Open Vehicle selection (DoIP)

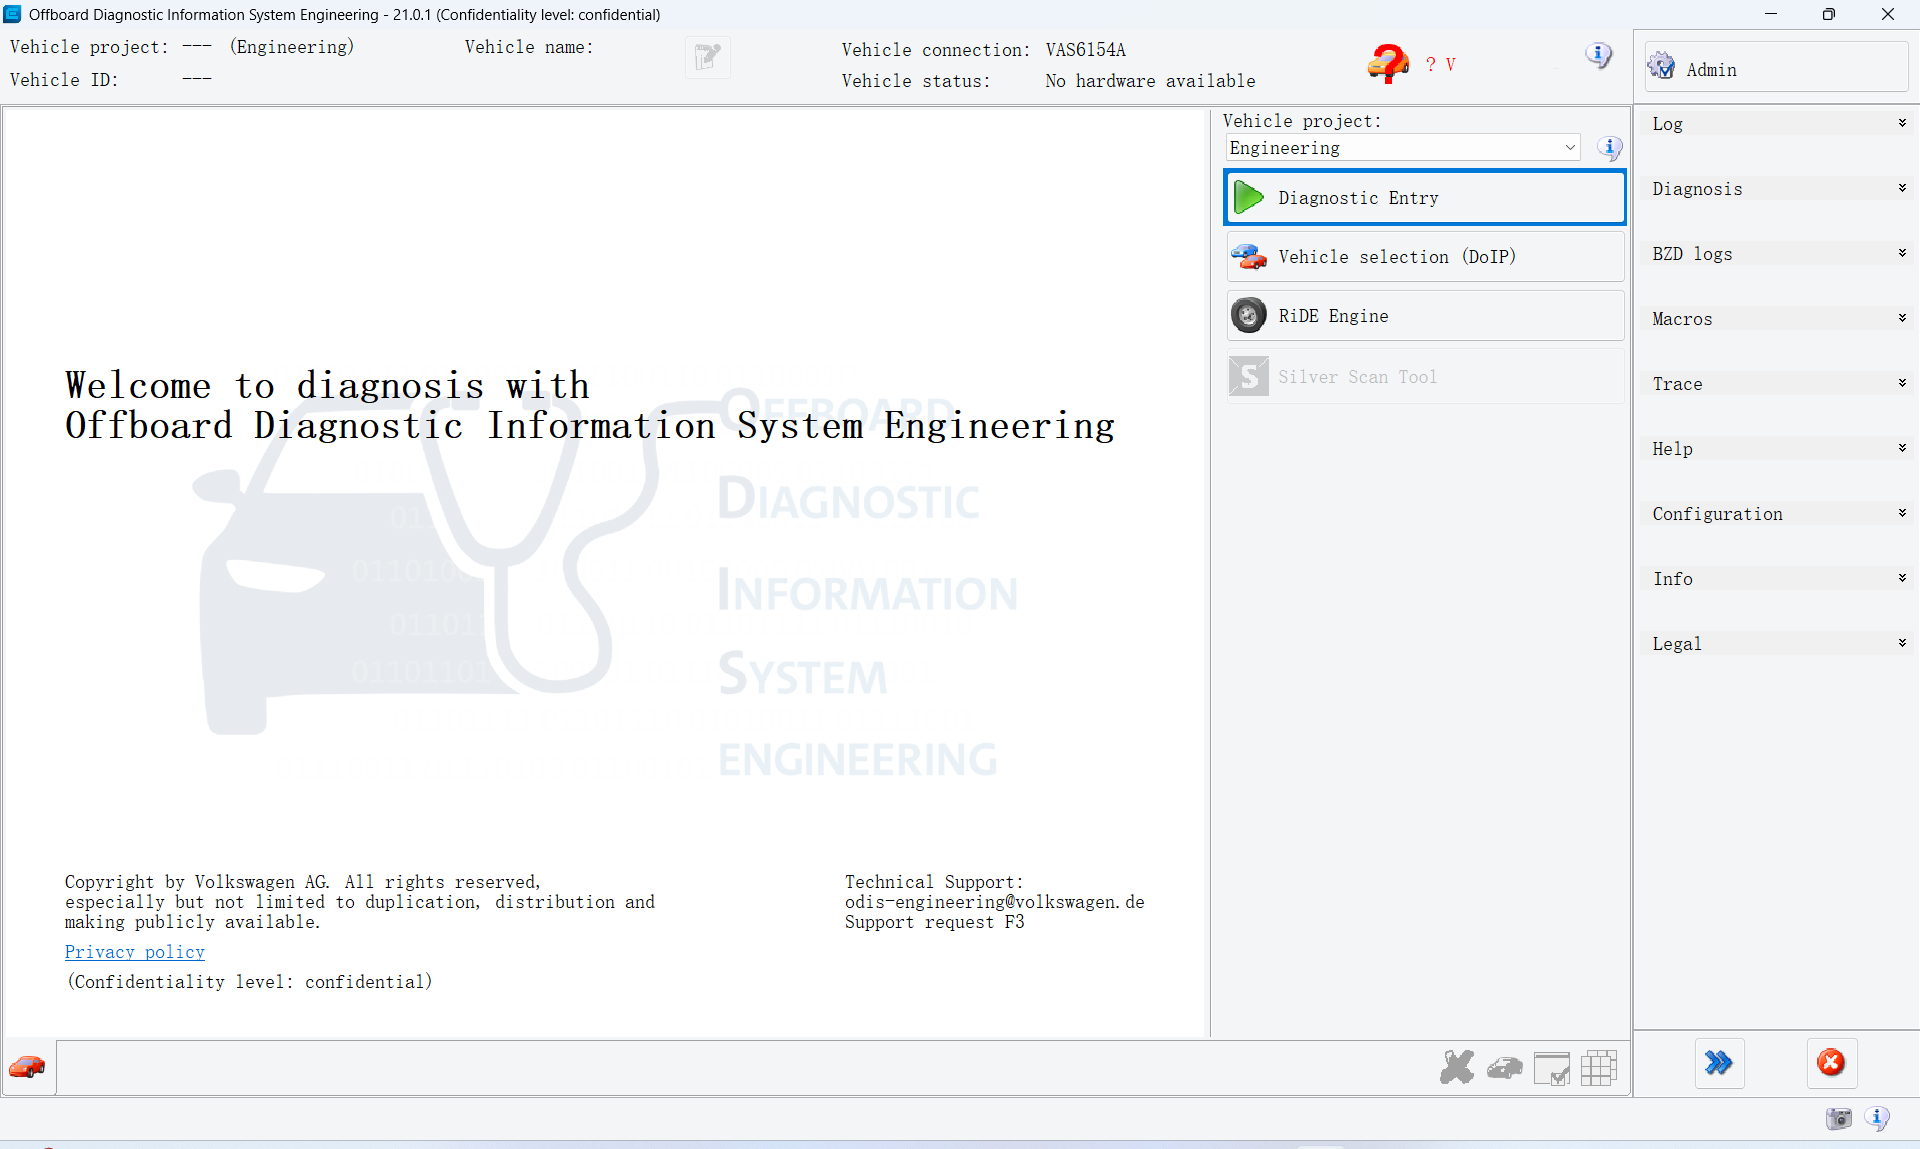click(1425, 257)
